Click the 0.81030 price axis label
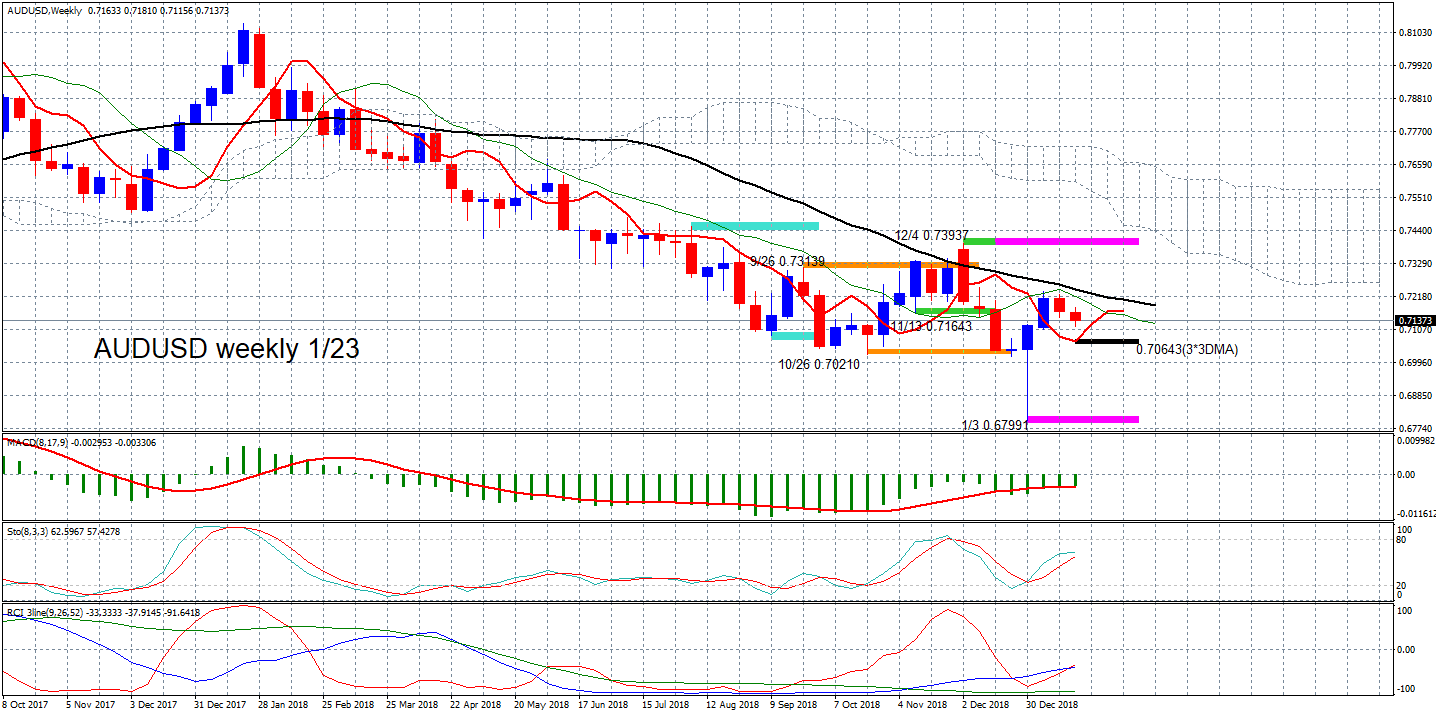Screen dimensions: 1436x716 click(x=1414, y=33)
